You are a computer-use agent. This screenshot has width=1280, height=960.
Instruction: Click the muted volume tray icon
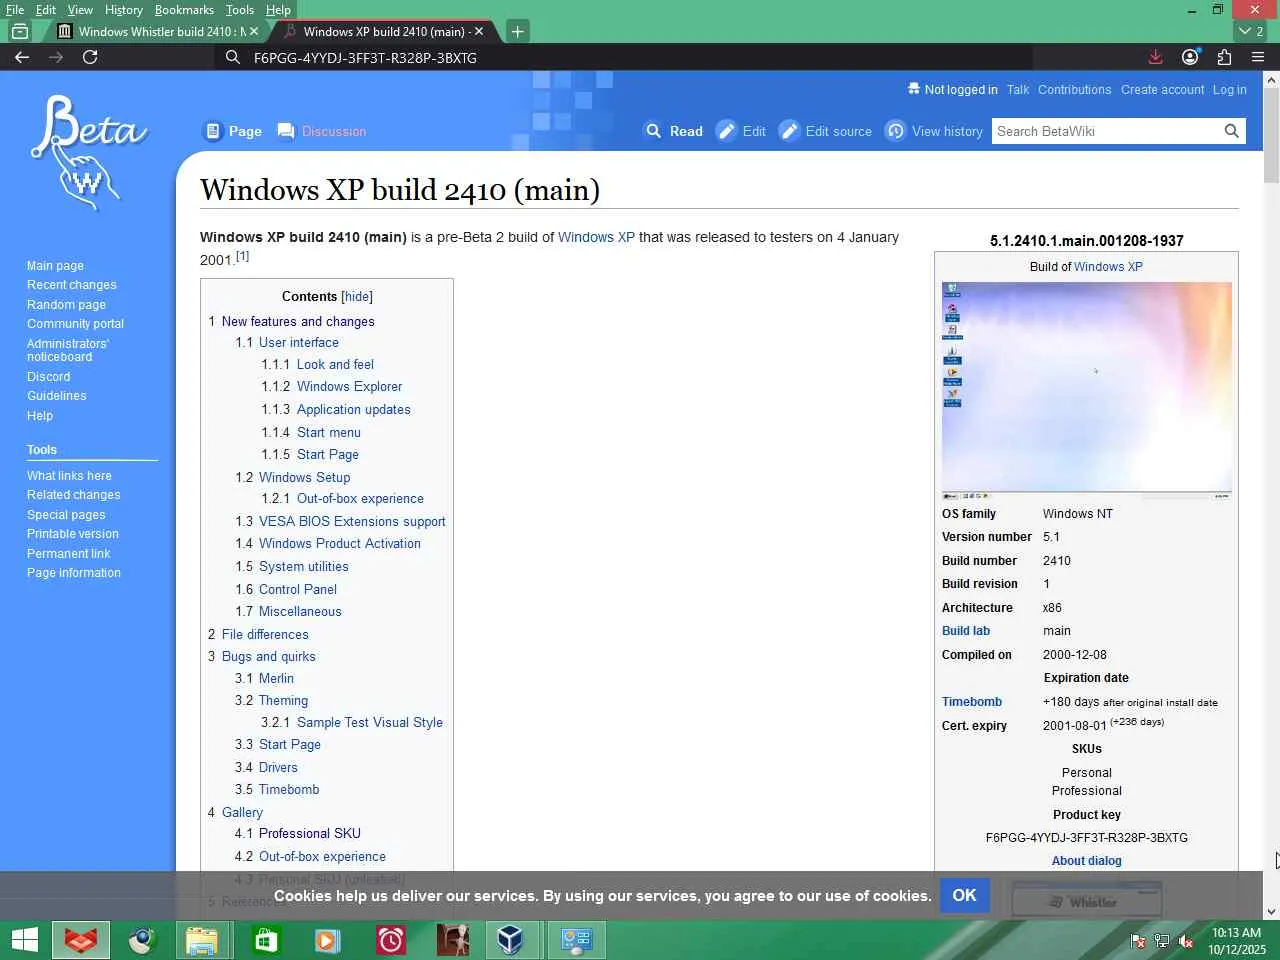(x=1186, y=941)
